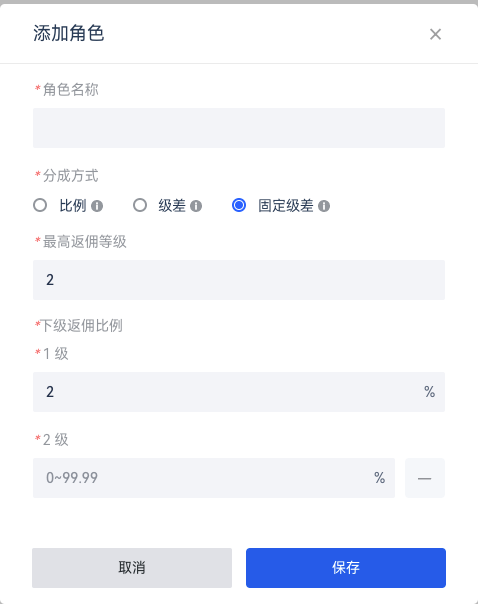The height and width of the screenshot is (604, 478).
Task: Focus the 角色名称 text field
Action: 239,128
